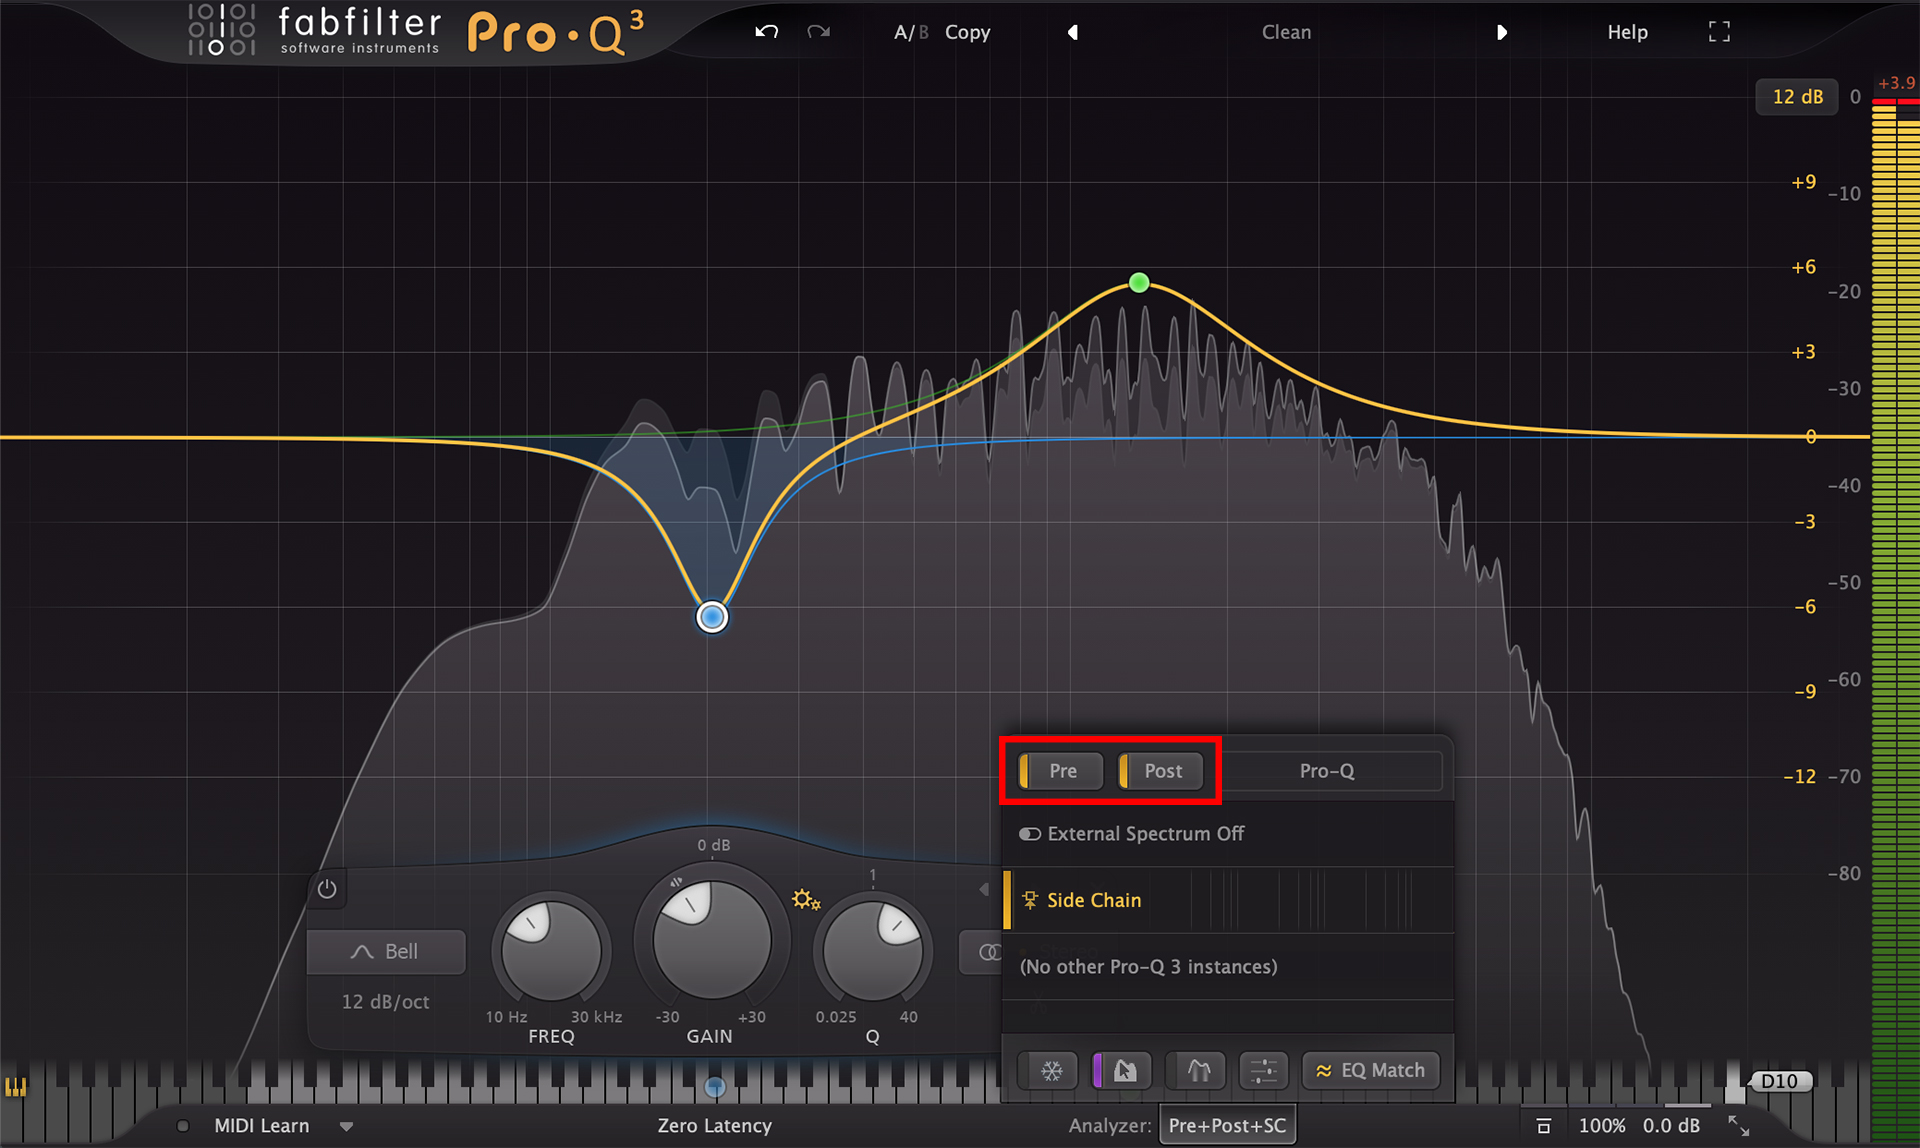This screenshot has height=1148, width=1920.
Task: Reset the +3.9 peak level readout
Action: pos(1896,83)
